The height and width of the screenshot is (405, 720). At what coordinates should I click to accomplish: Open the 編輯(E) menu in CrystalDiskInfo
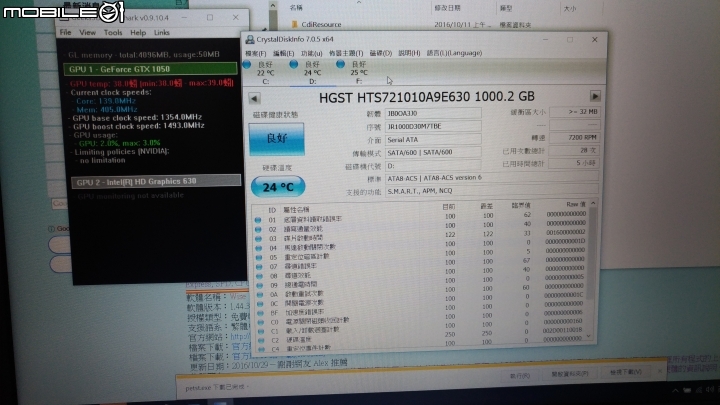tap(283, 53)
